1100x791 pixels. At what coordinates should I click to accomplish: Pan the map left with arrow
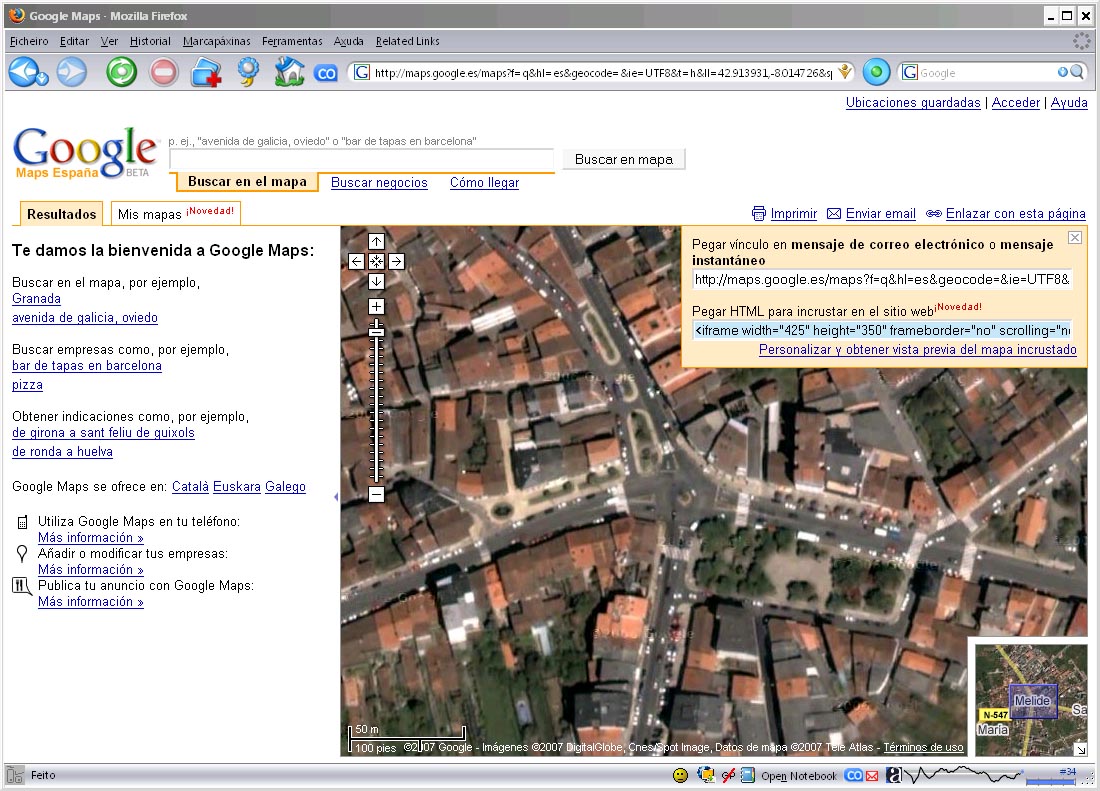click(x=356, y=262)
